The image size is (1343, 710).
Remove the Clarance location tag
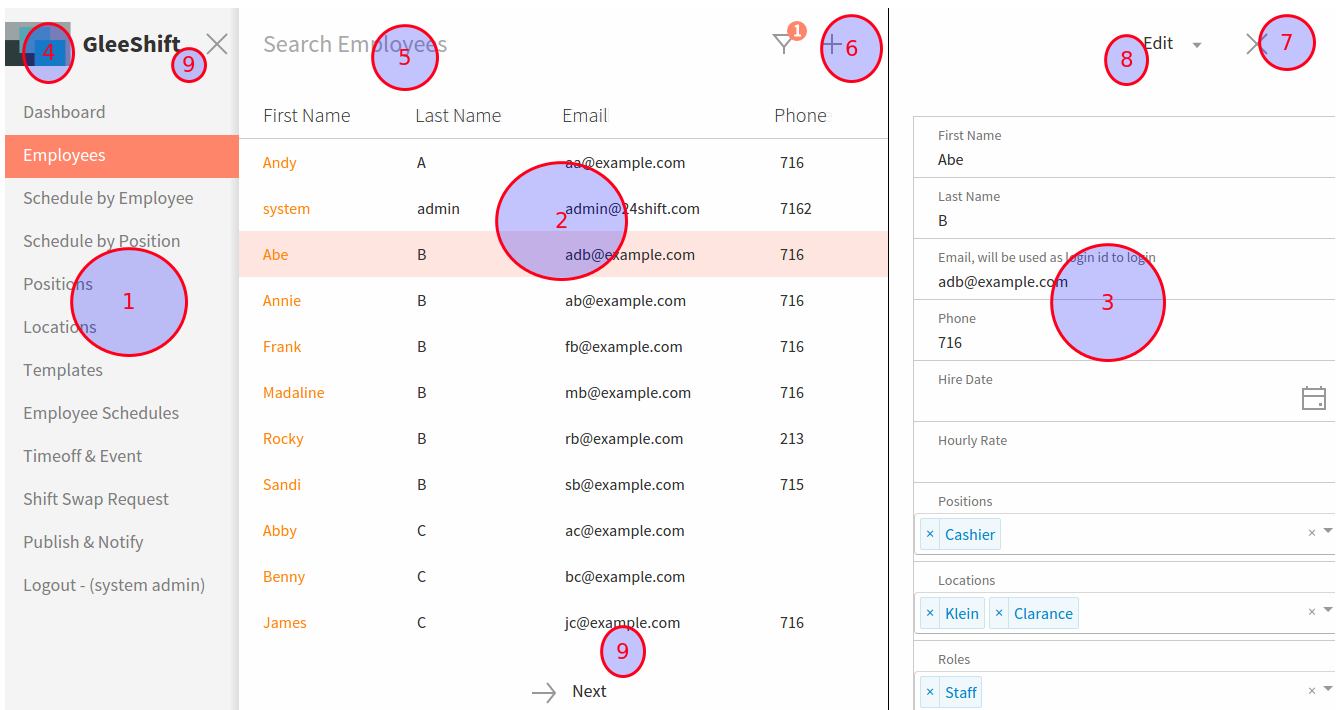pyautogui.click(x=998, y=613)
